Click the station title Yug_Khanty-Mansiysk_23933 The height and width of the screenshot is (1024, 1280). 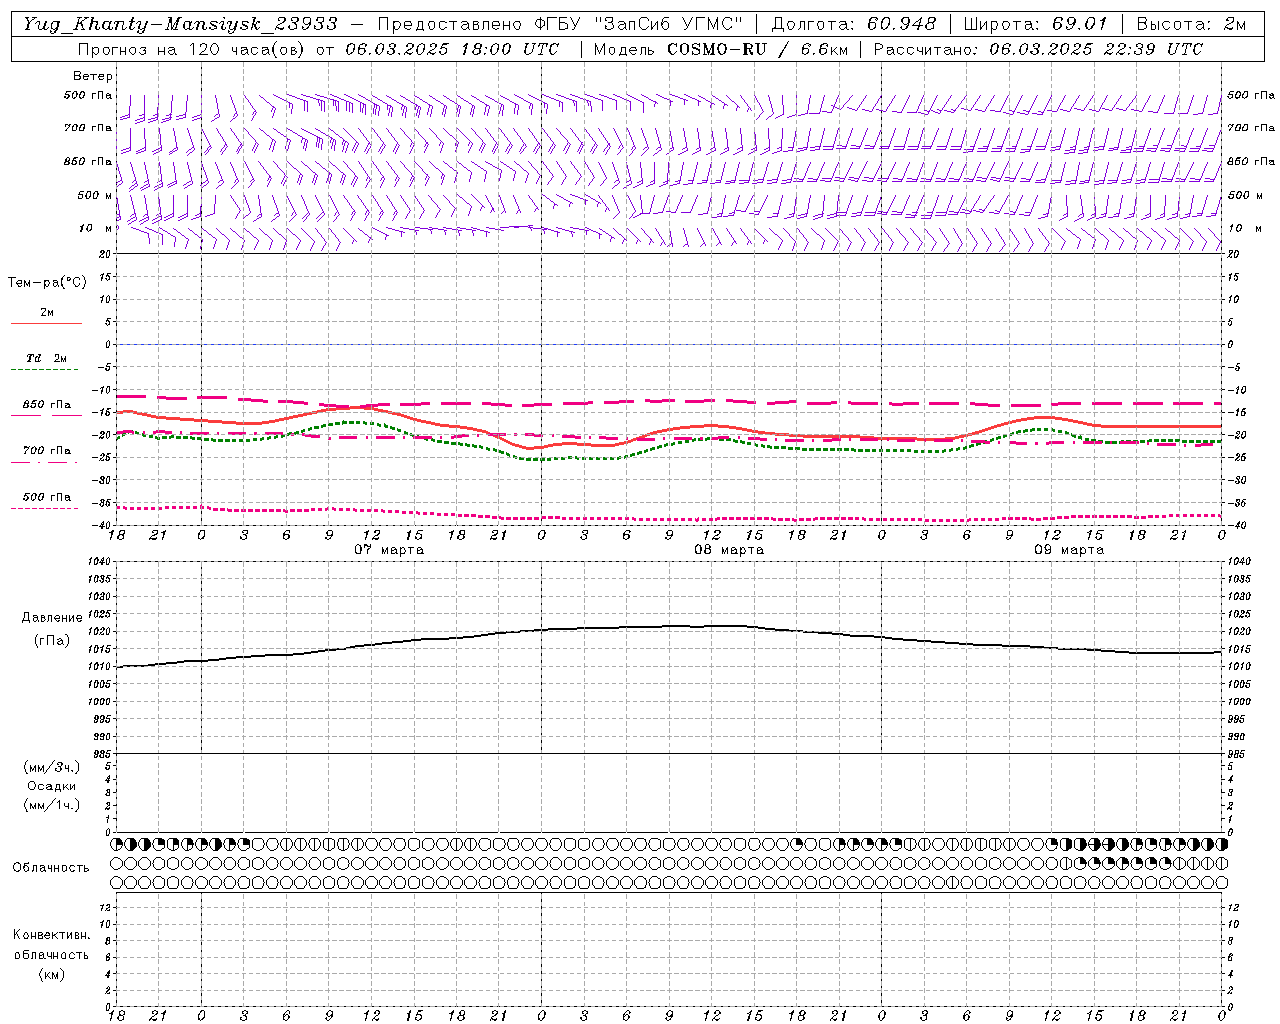click(181, 23)
